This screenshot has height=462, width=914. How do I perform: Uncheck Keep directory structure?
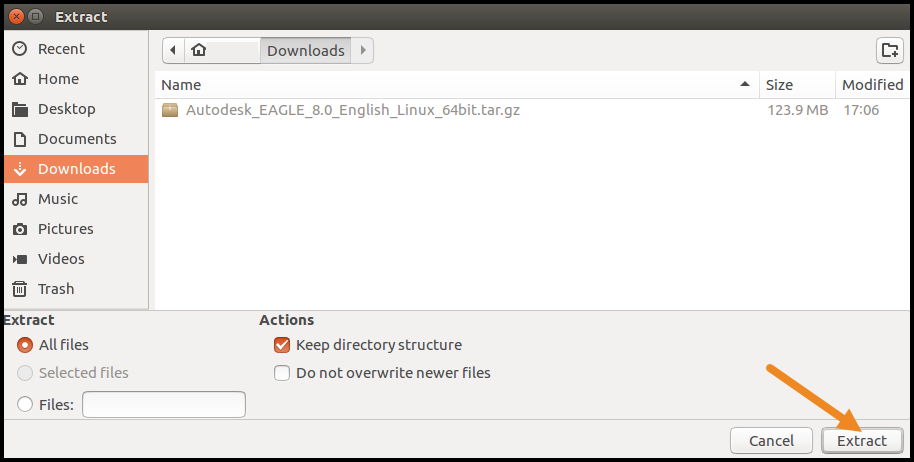point(281,345)
